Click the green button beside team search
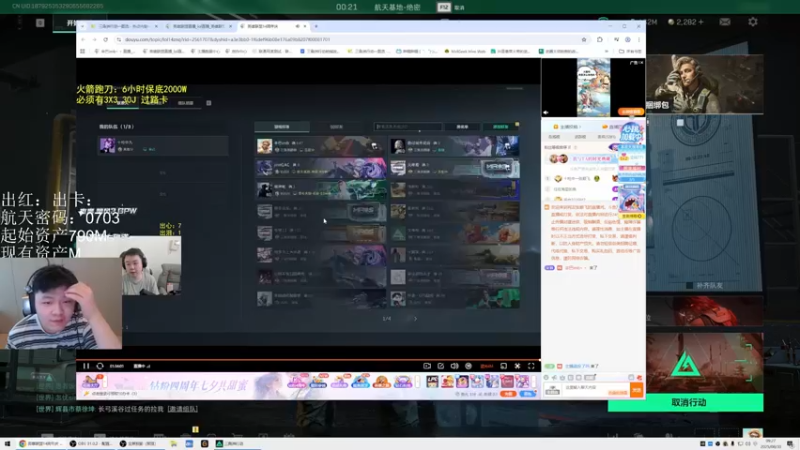The width and height of the screenshot is (800, 450). click(x=501, y=127)
